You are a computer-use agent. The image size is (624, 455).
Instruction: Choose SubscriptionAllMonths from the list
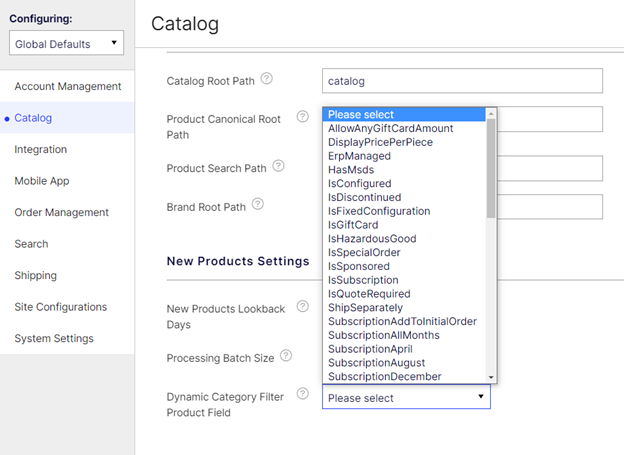pyautogui.click(x=404, y=335)
